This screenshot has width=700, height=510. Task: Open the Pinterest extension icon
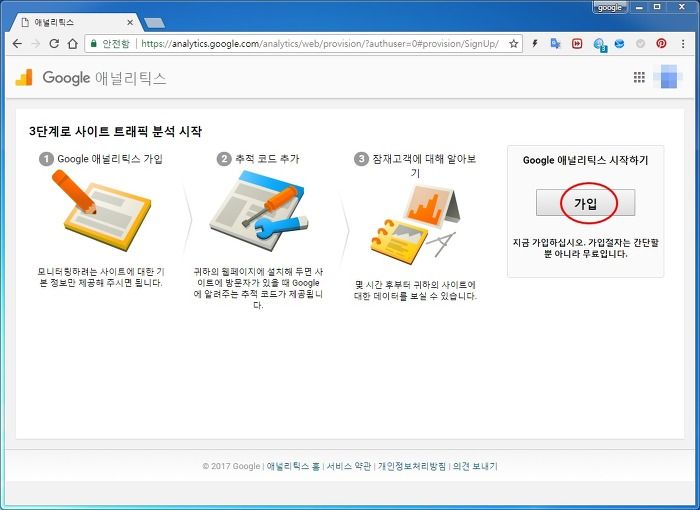pyautogui.click(x=661, y=43)
